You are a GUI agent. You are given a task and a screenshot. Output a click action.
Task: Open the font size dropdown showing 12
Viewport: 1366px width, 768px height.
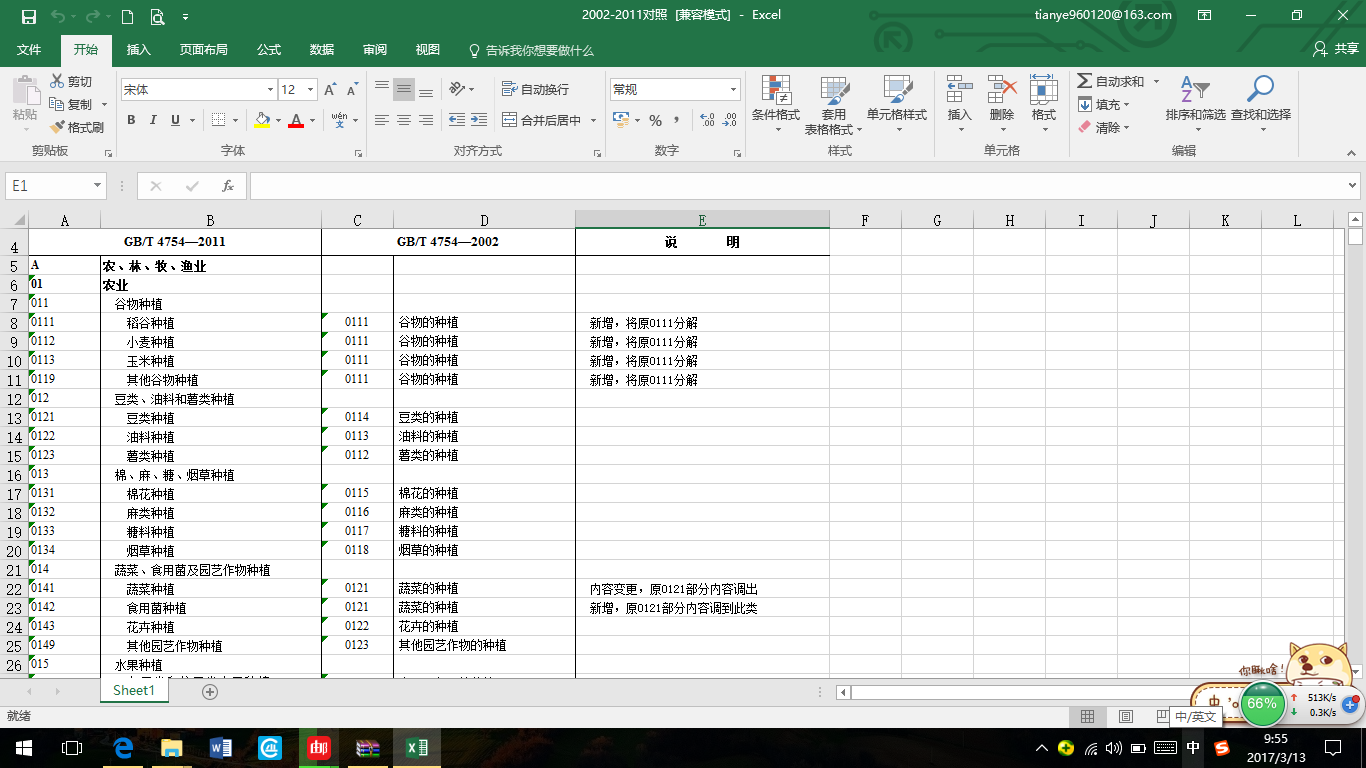pyautogui.click(x=310, y=90)
